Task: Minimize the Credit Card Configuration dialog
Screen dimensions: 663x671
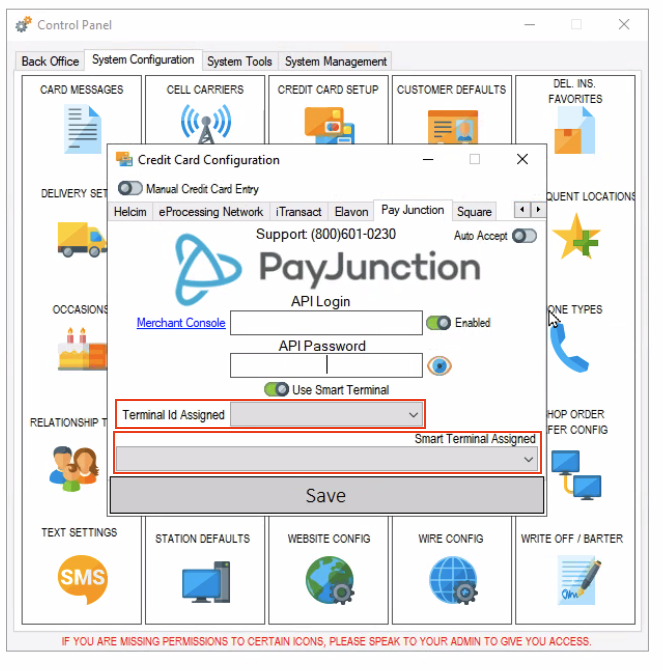Action: pos(428,160)
